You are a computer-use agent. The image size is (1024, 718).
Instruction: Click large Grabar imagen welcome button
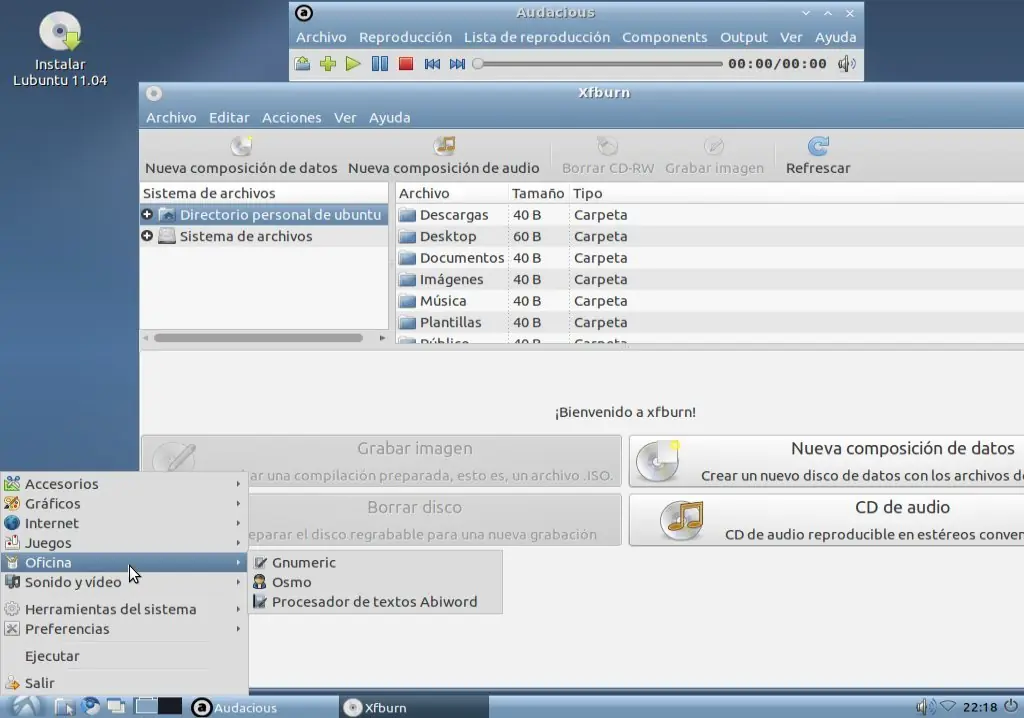[381, 461]
